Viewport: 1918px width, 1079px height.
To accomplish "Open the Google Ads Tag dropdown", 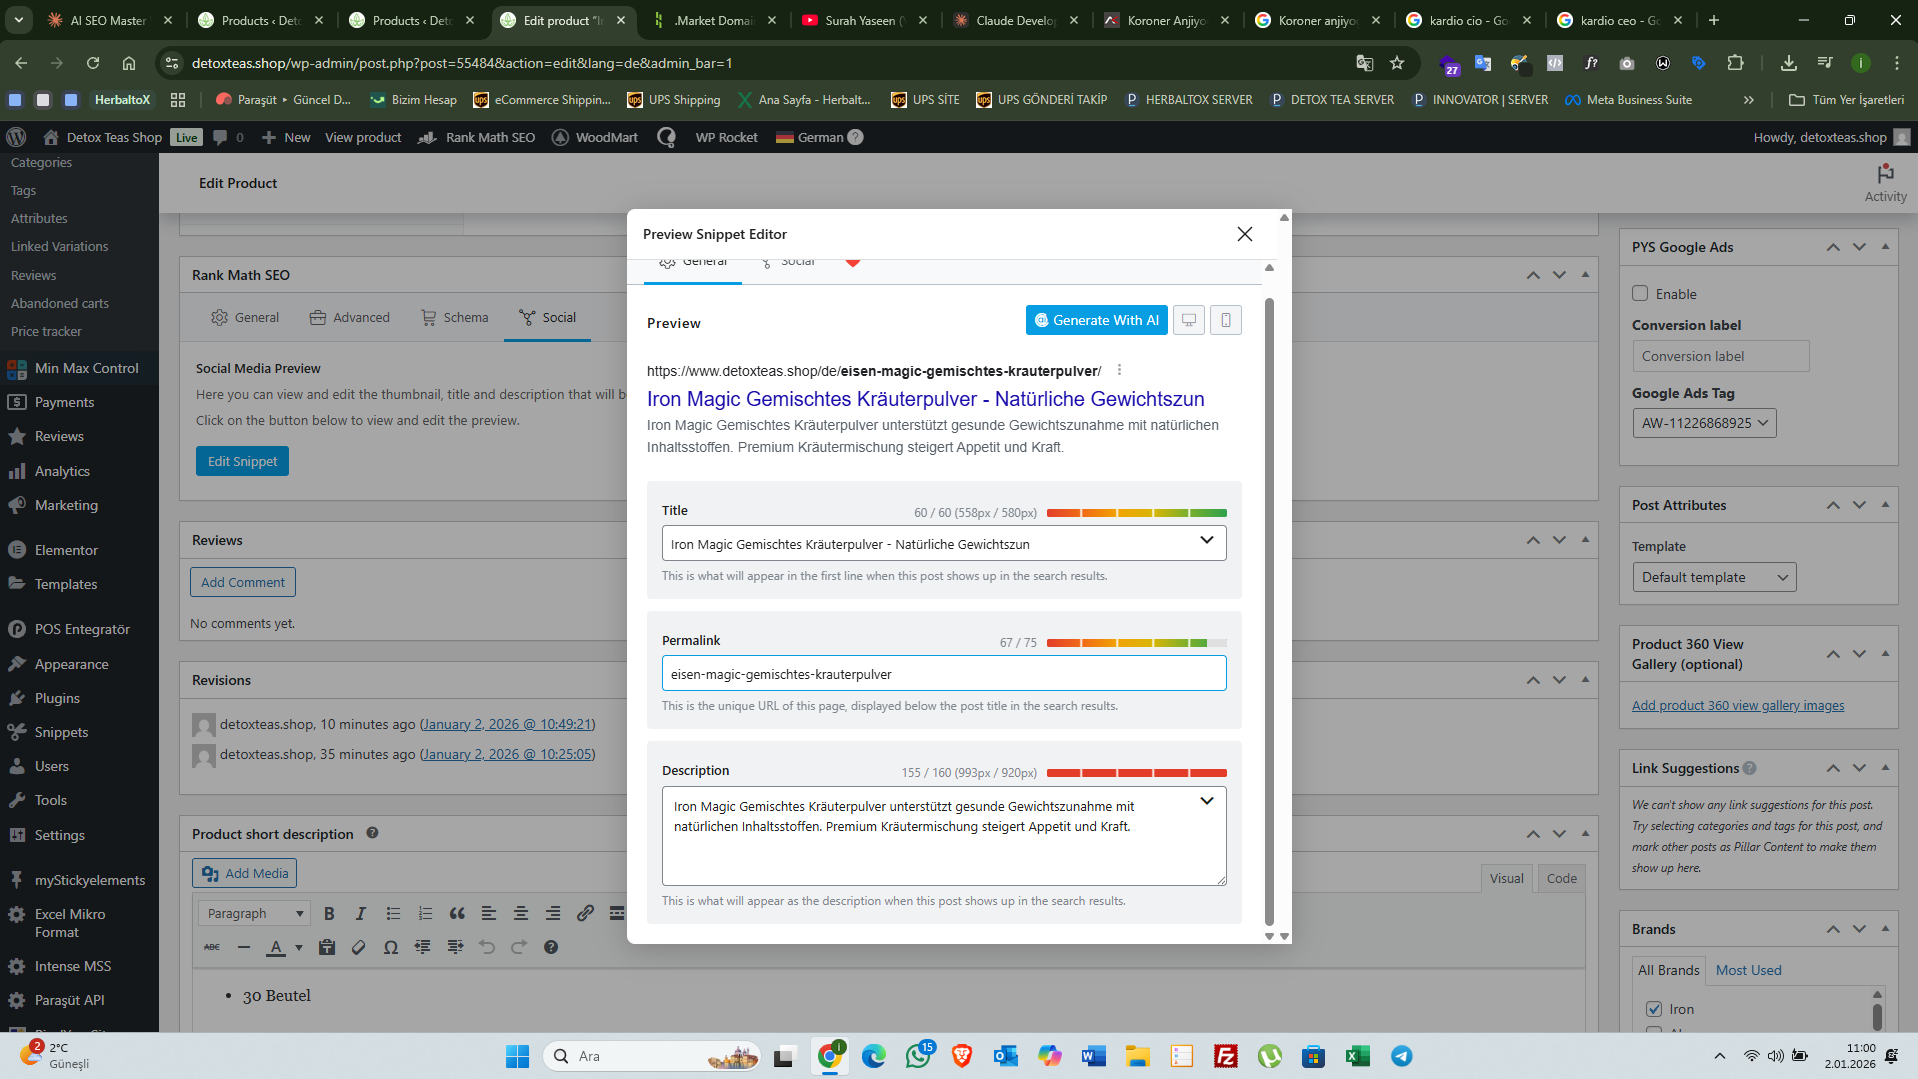I will 1703,423.
